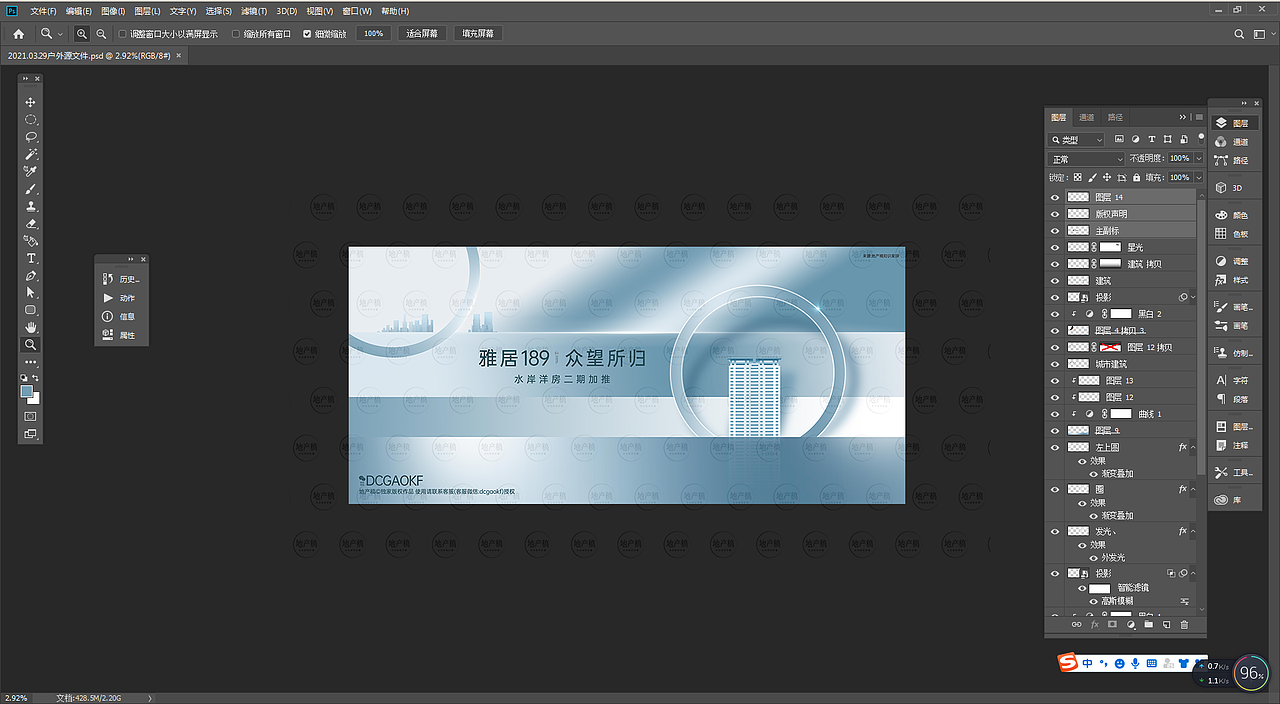Click the 100% zoom button

pyautogui.click(x=374, y=33)
